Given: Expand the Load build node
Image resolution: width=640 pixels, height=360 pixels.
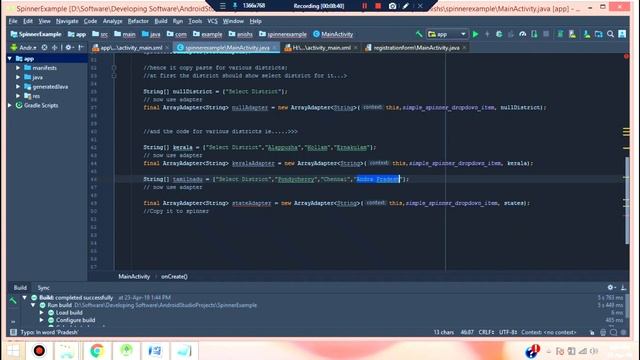Looking at the screenshot, I should point(42,313).
